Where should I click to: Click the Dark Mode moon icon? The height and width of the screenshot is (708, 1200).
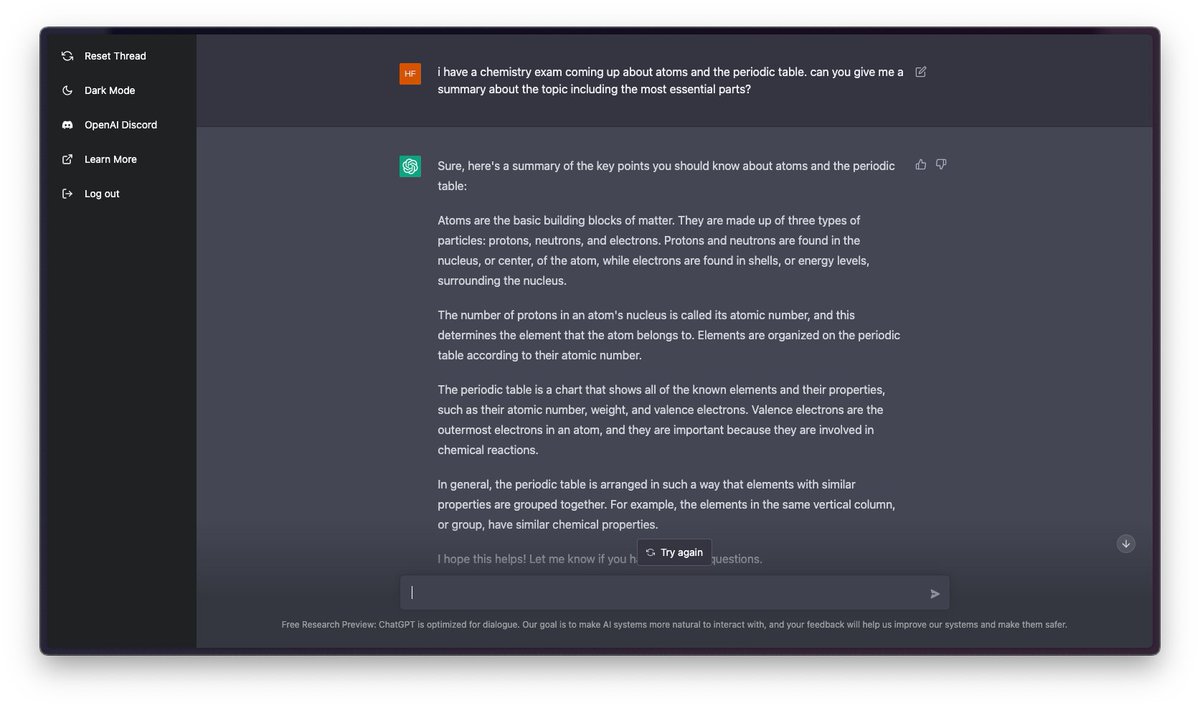tap(67, 91)
